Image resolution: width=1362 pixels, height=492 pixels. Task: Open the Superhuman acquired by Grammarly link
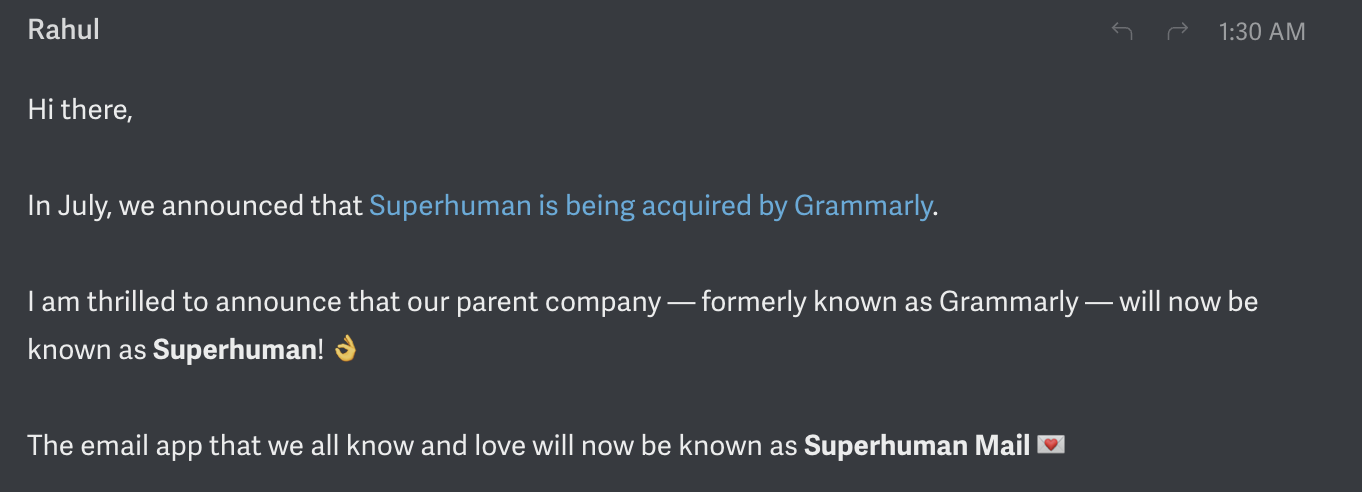(650, 206)
